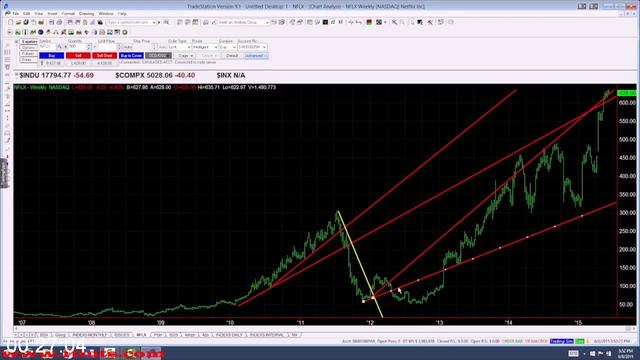Click the Zoom In magnifier icon
Viewport: 640px width, 360px height.
(394, 22)
